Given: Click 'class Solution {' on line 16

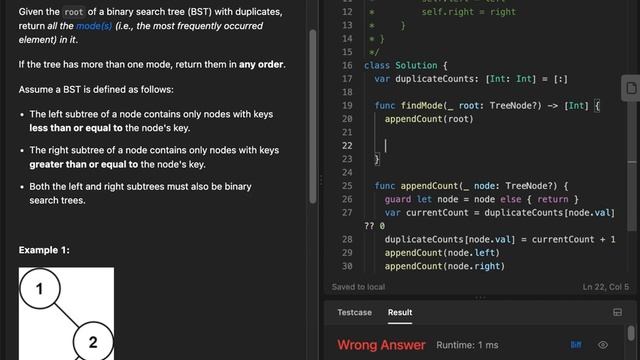Looking at the screenshot, I should (406, 65).
